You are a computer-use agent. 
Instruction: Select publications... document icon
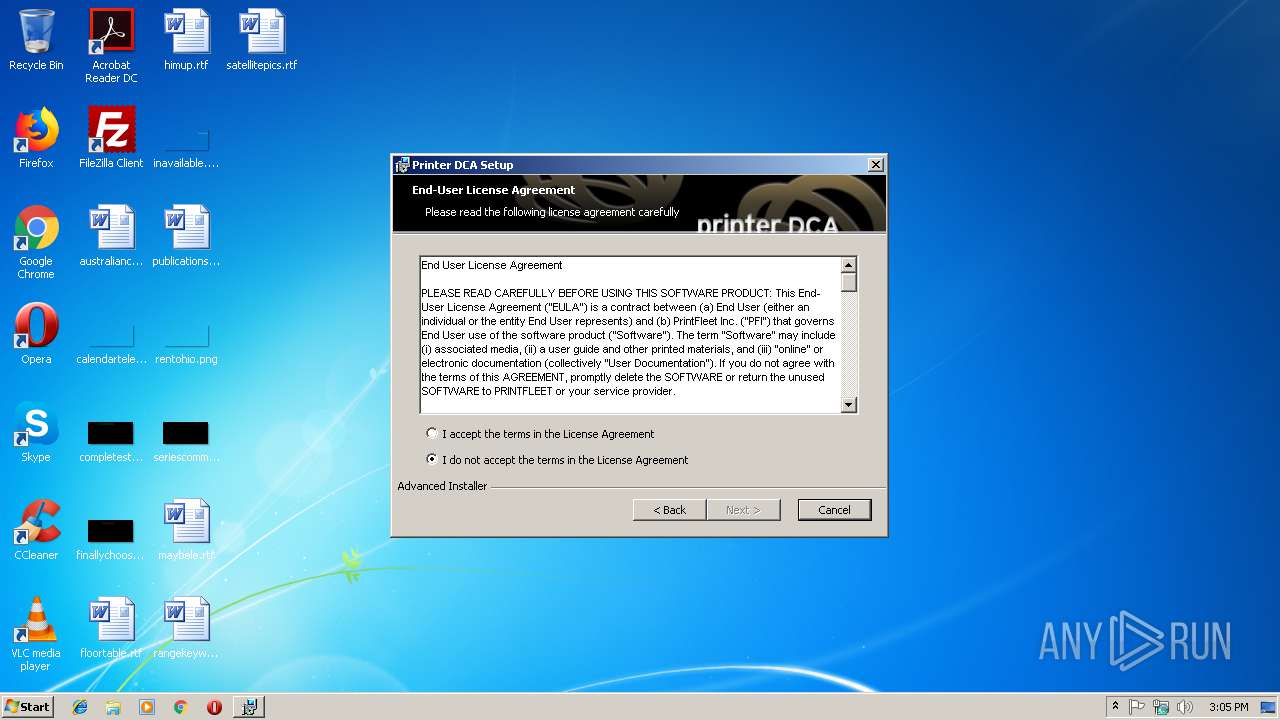click(x=186, y=237)
